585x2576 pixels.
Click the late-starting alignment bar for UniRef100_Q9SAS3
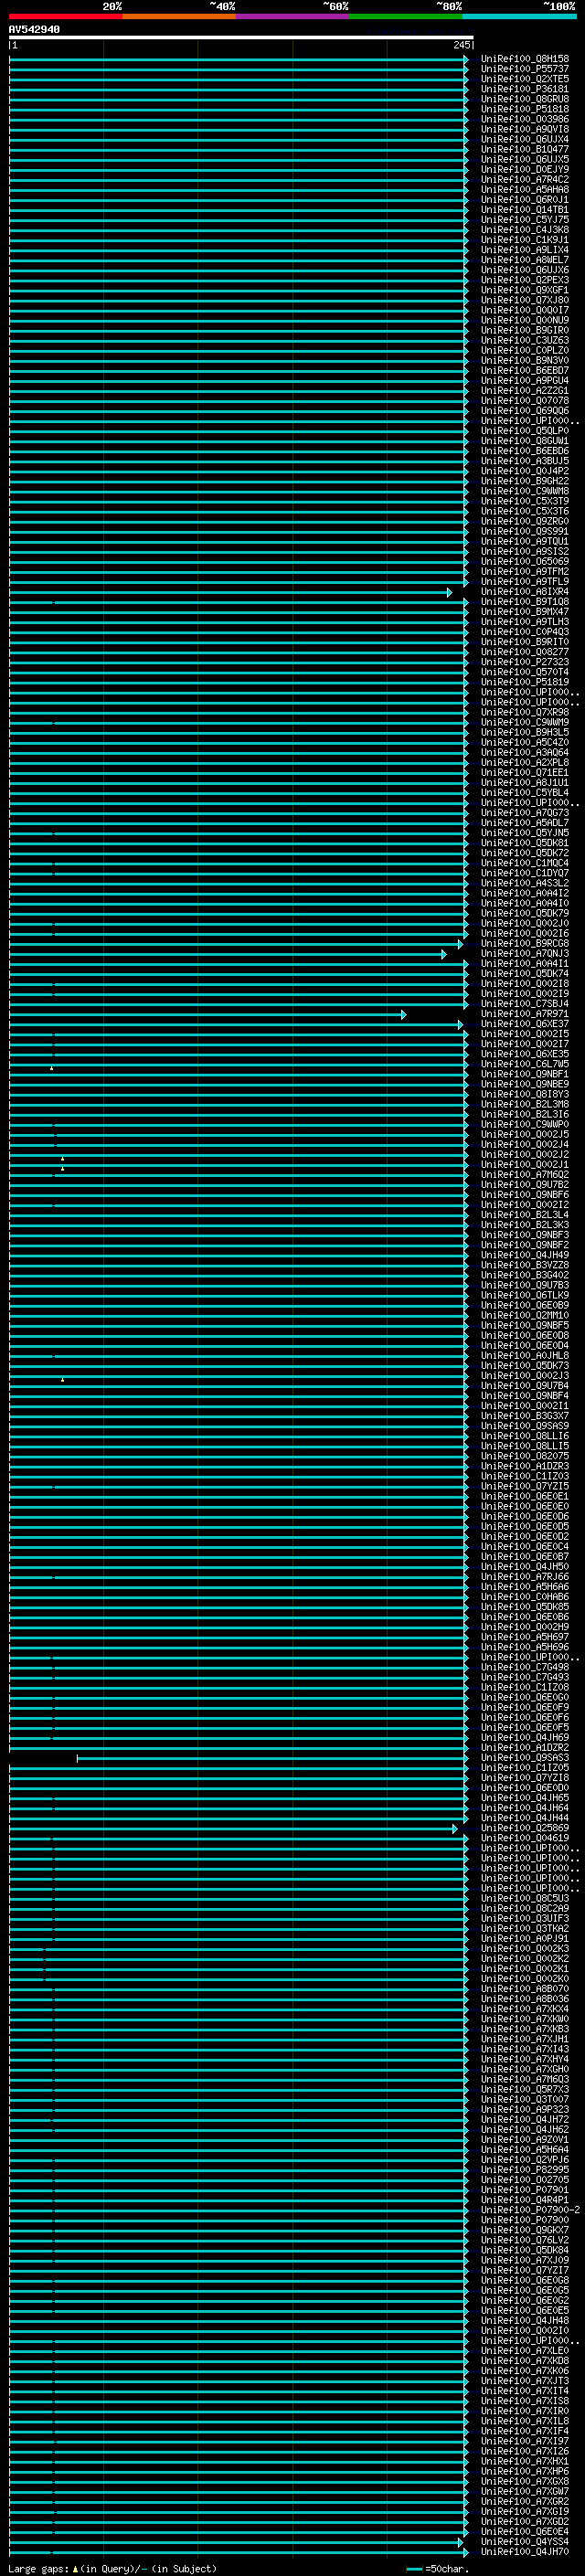click(272, 1759)
